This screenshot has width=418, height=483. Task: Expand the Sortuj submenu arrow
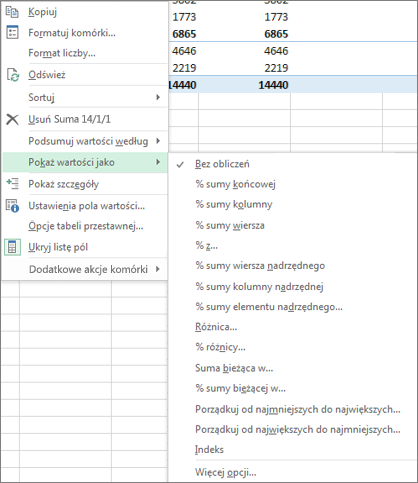158,97
